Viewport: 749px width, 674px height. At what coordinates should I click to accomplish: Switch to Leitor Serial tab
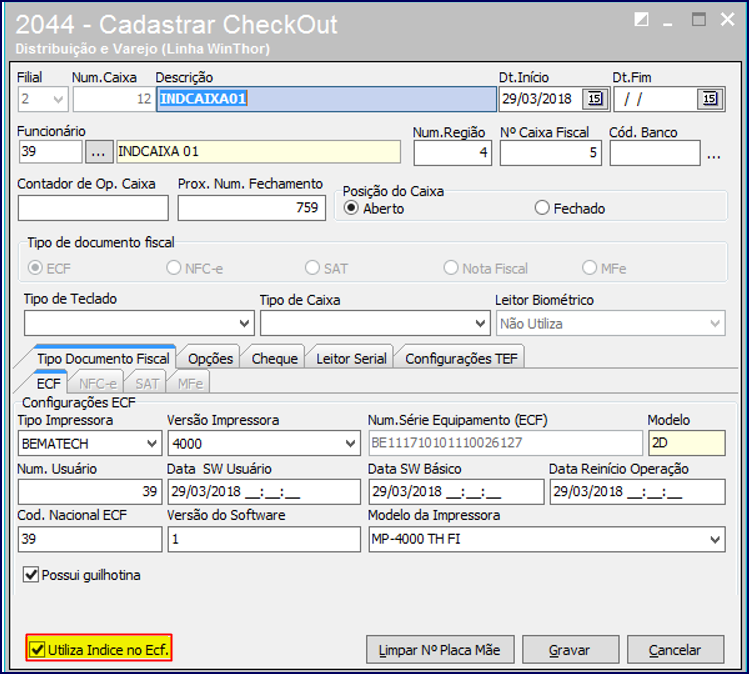pos(351,358)
